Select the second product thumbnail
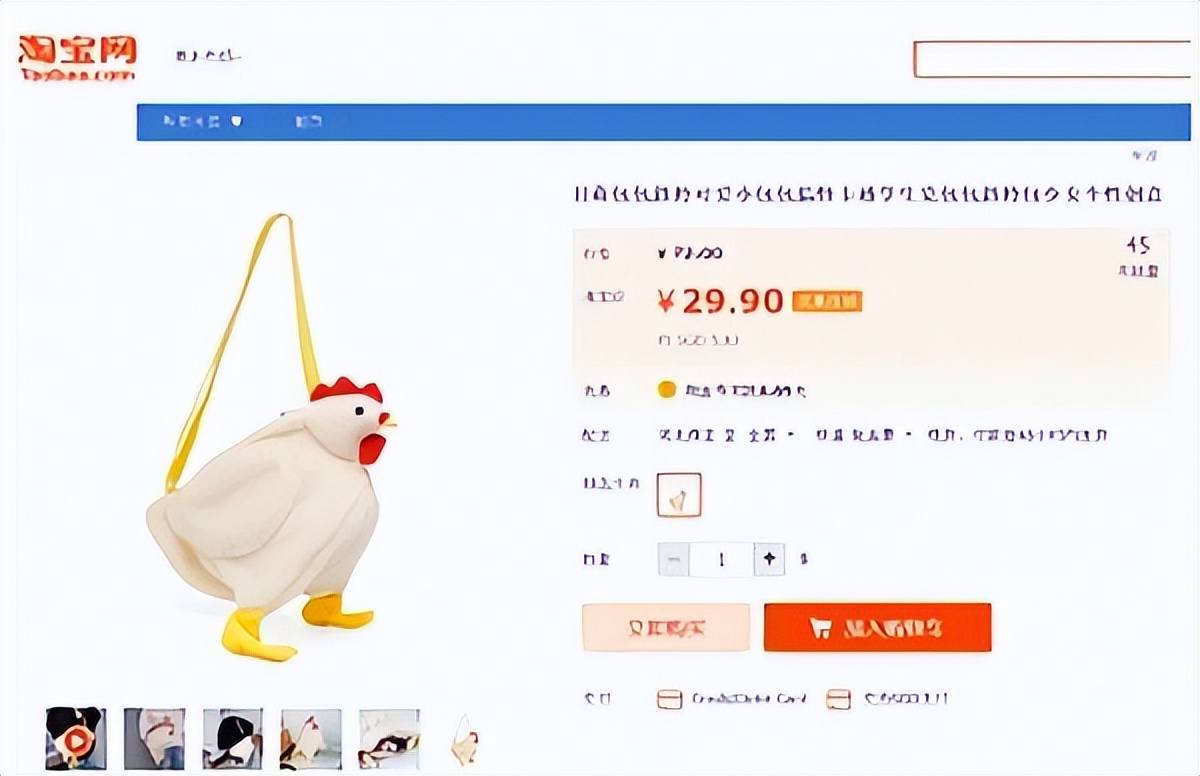This screenshot has width=1200, height=776. [154, 738]
